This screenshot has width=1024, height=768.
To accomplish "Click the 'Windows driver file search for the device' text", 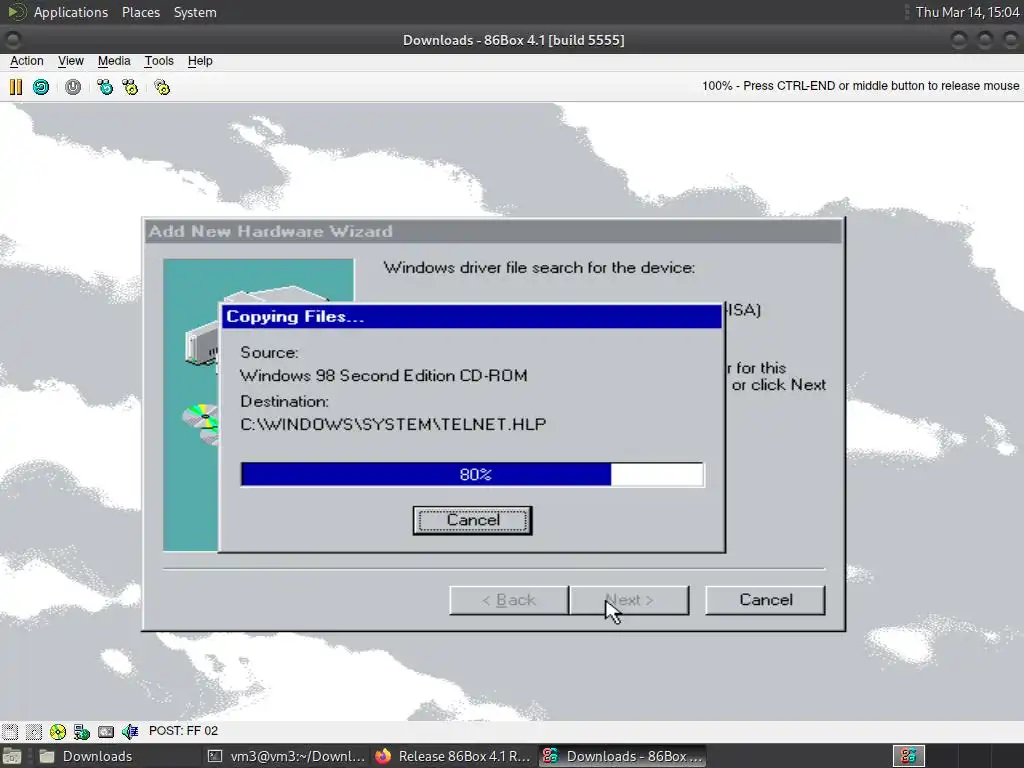I will 539,268.
